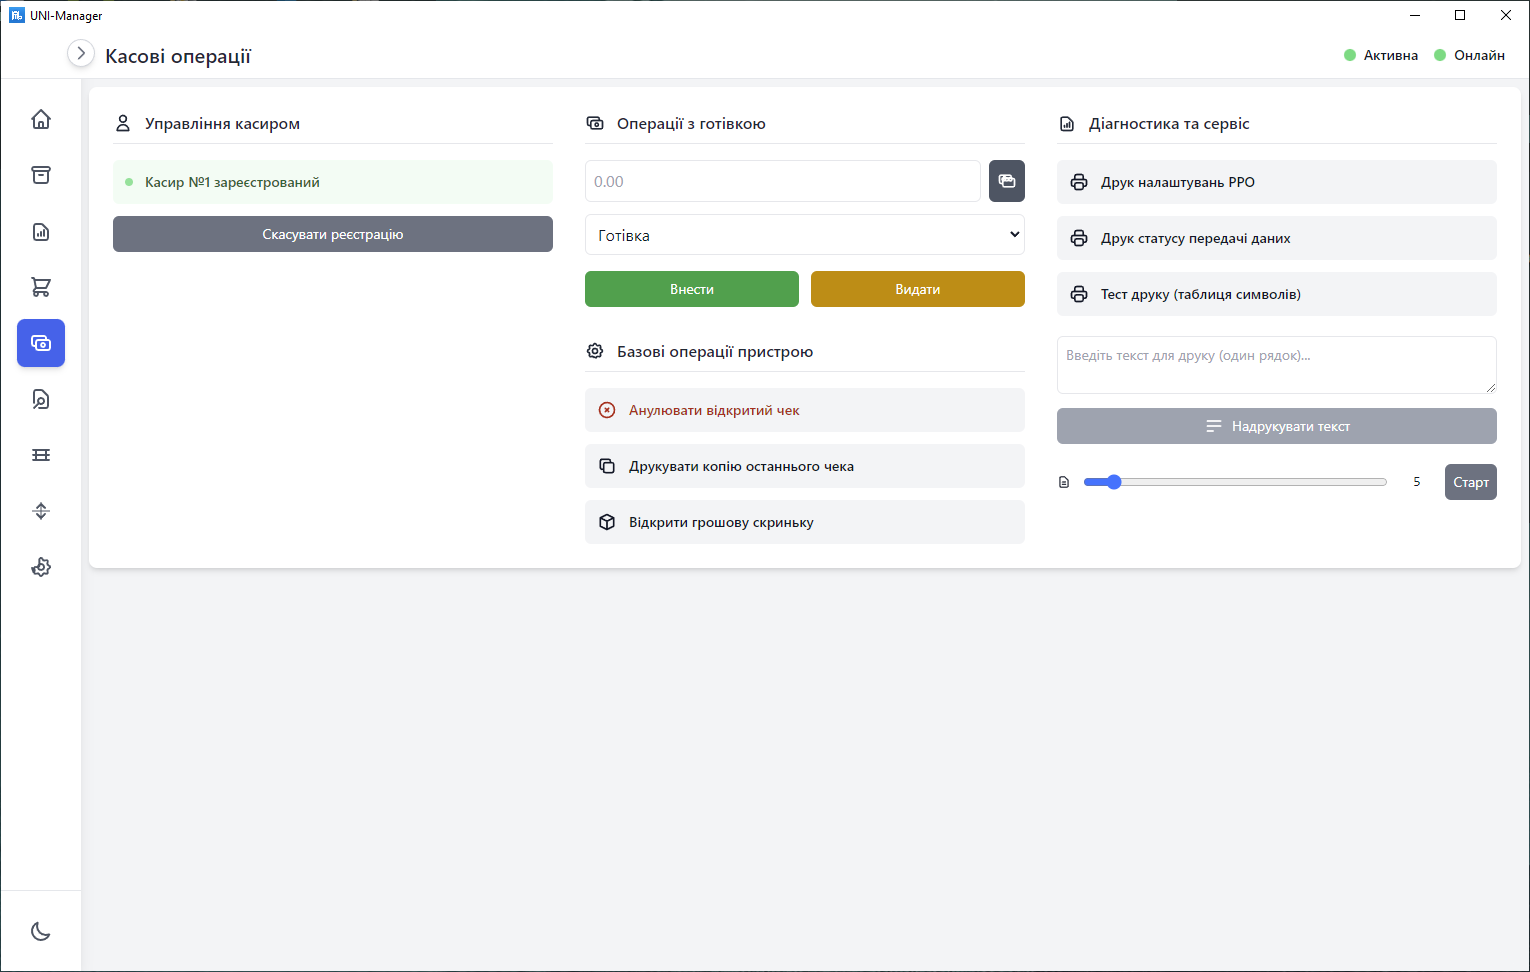The width and height of the screenshot is (1530, 972).
Task: Click Анулювати відкритий чек
Action: [x=805, y=410]
